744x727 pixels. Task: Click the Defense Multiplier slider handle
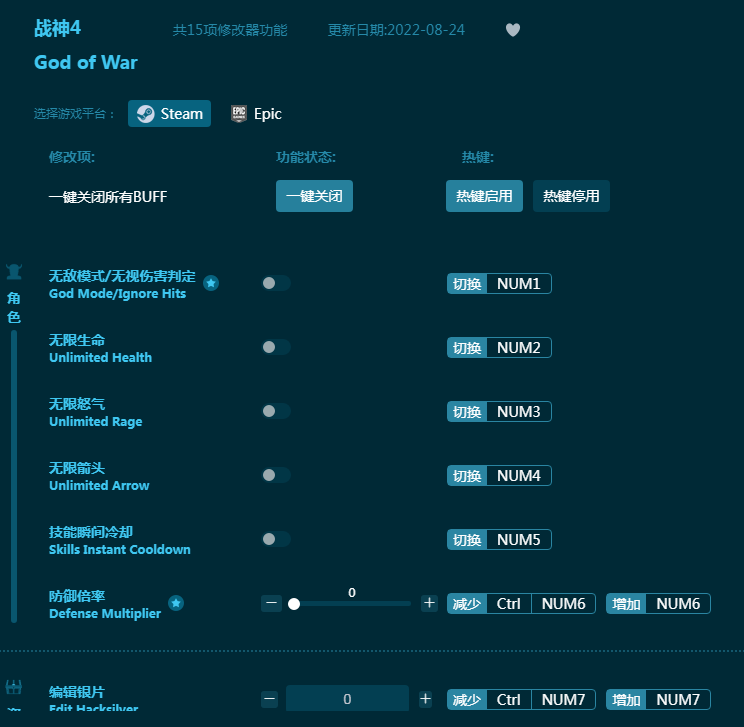click(294, 604)
